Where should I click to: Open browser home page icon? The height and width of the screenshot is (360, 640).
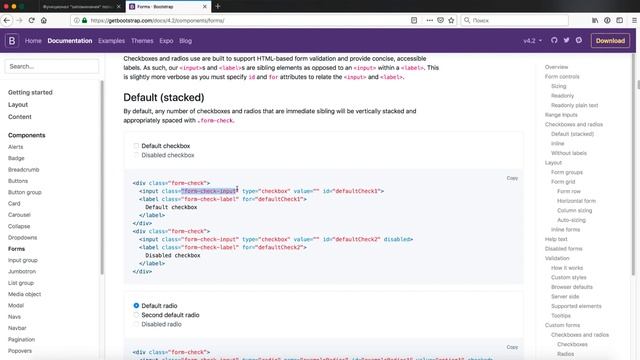(x=44, y=20)
